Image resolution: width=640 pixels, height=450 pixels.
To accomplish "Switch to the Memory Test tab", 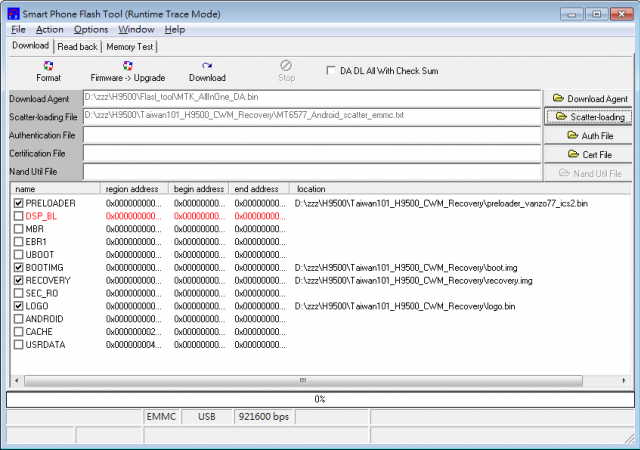I will tap(130, 47).
